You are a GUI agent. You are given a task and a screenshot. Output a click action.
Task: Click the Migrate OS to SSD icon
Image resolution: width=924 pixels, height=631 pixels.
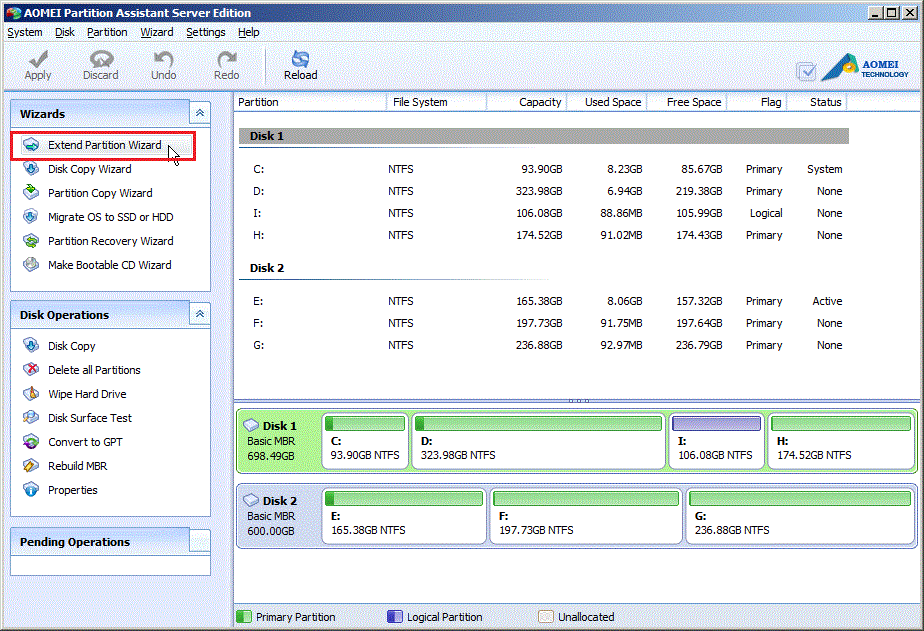(x=31, y=217)
